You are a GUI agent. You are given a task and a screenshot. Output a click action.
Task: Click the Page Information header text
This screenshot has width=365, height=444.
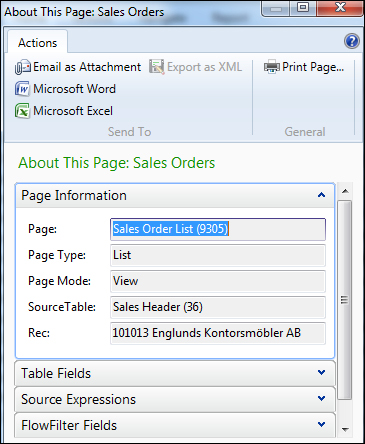(74, 195)
